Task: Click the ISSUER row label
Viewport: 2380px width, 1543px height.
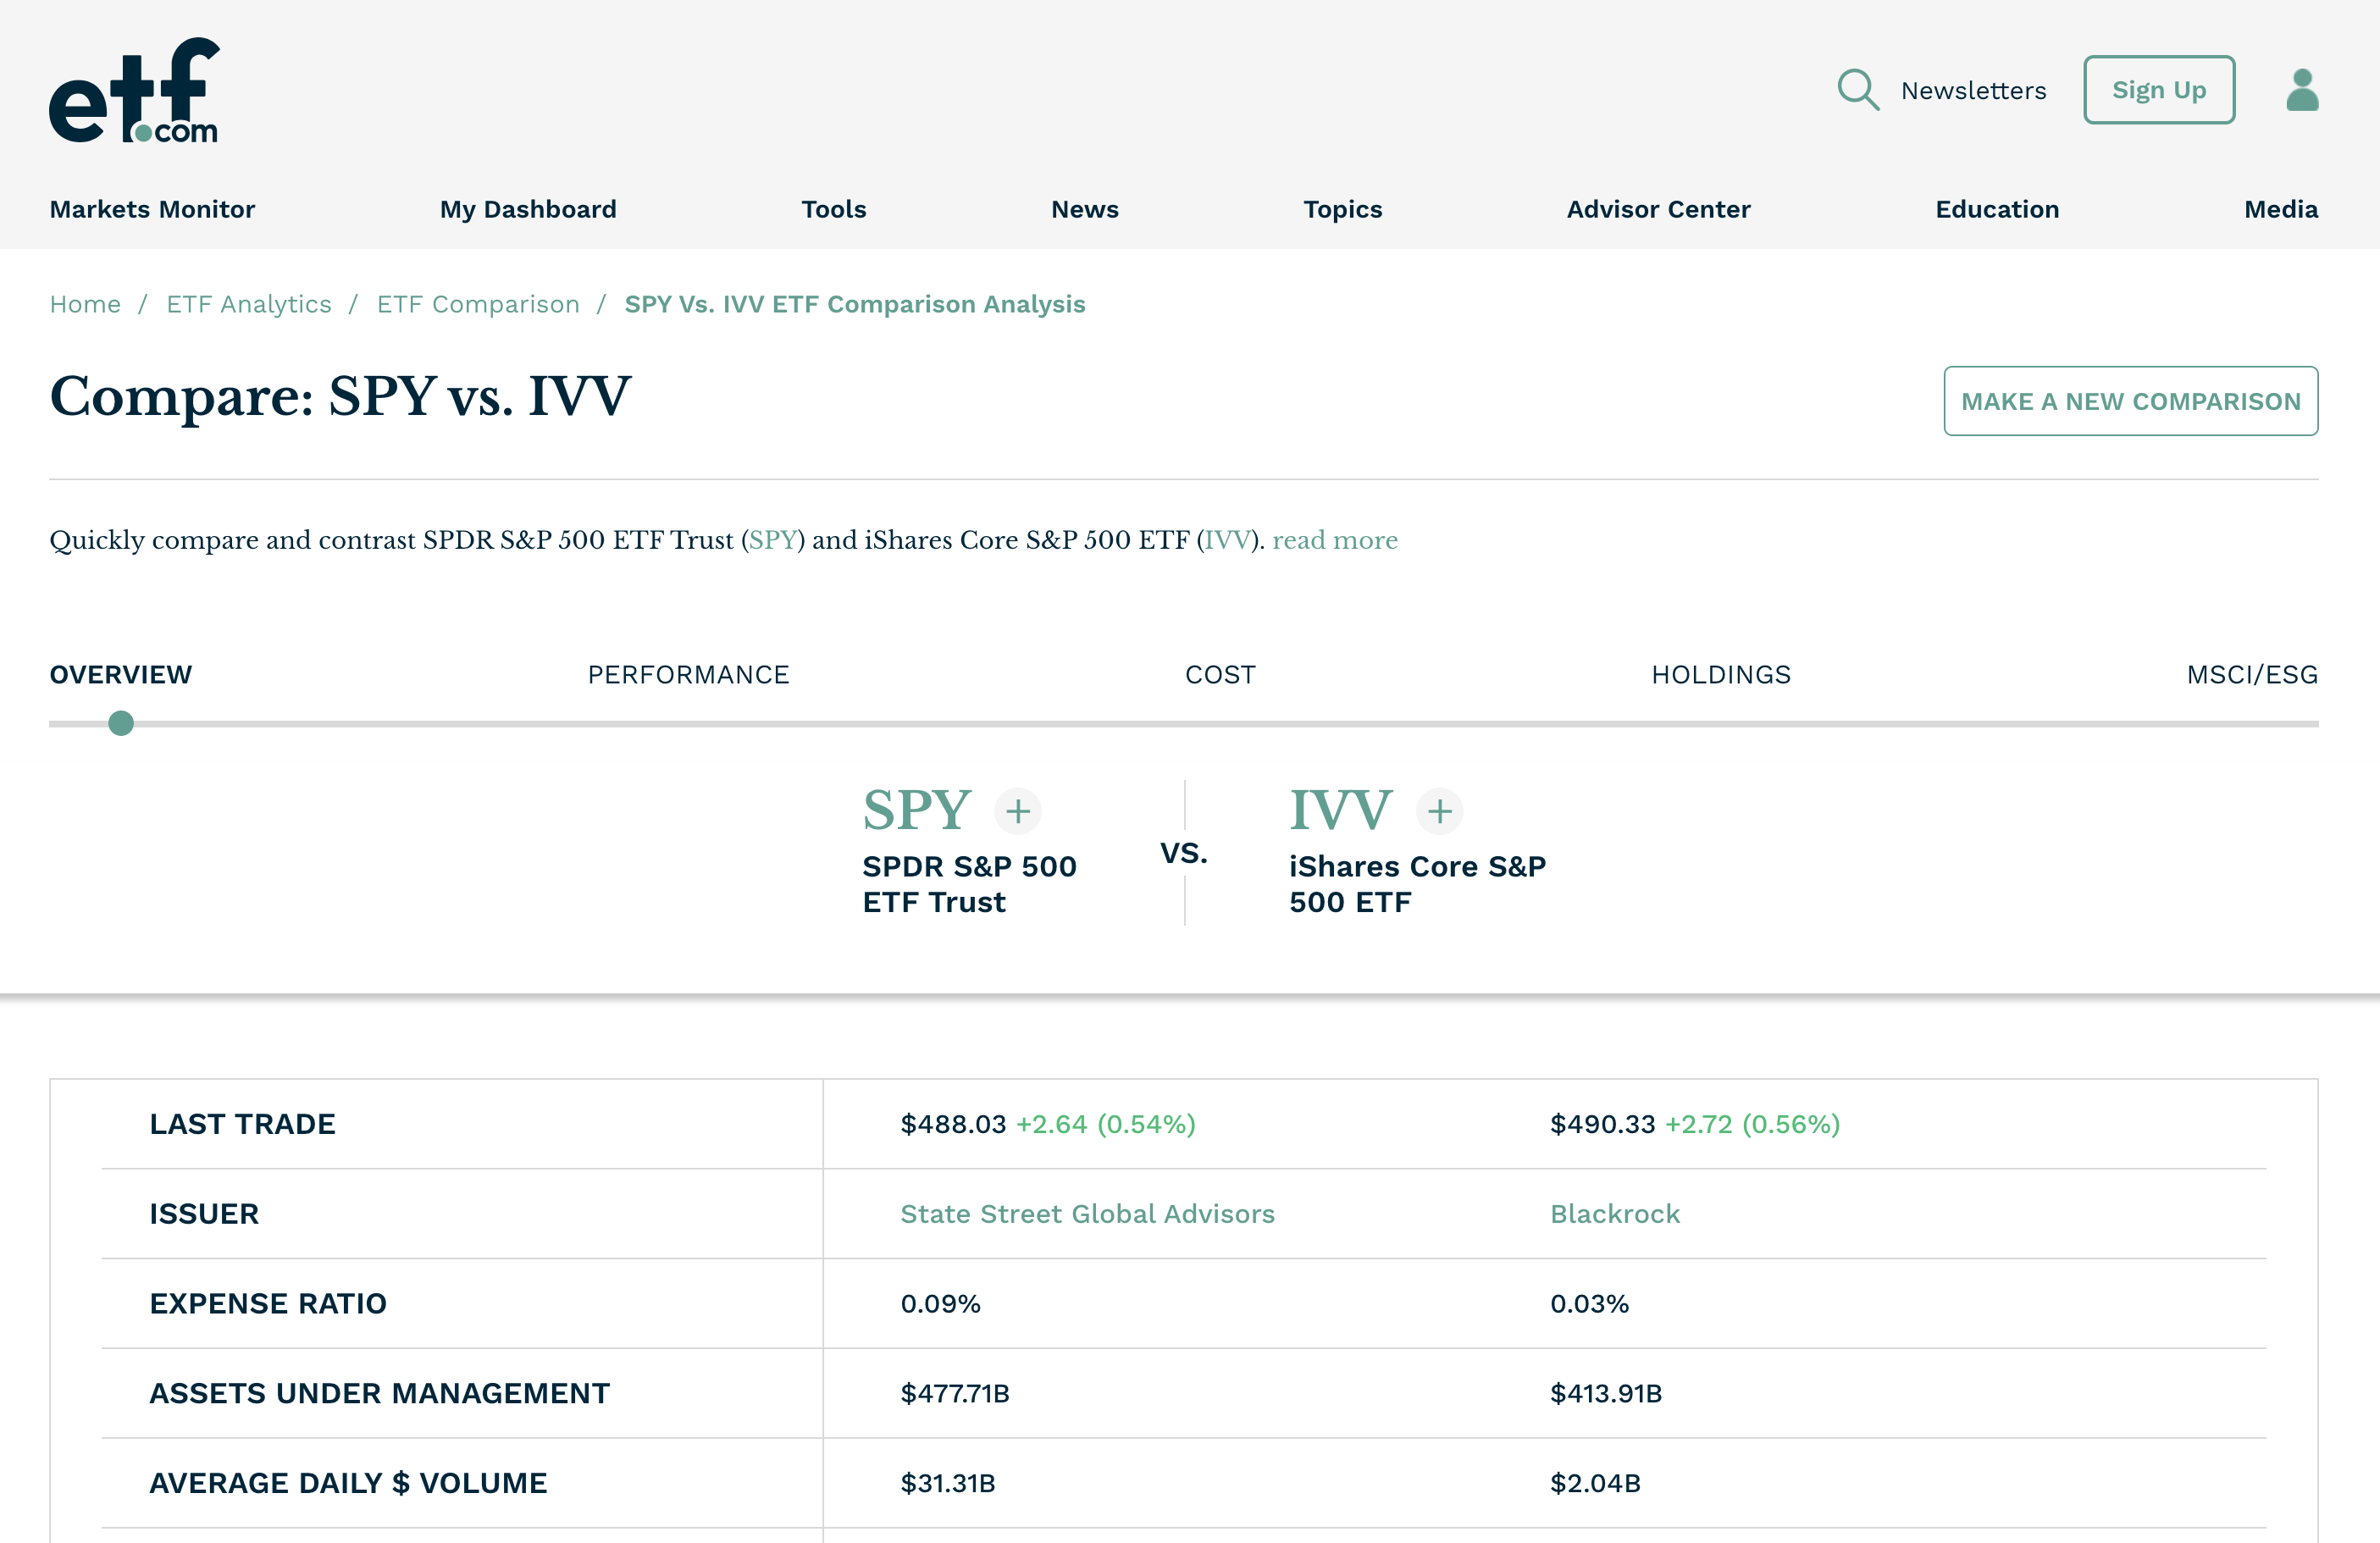Action: pos(204,1214)
